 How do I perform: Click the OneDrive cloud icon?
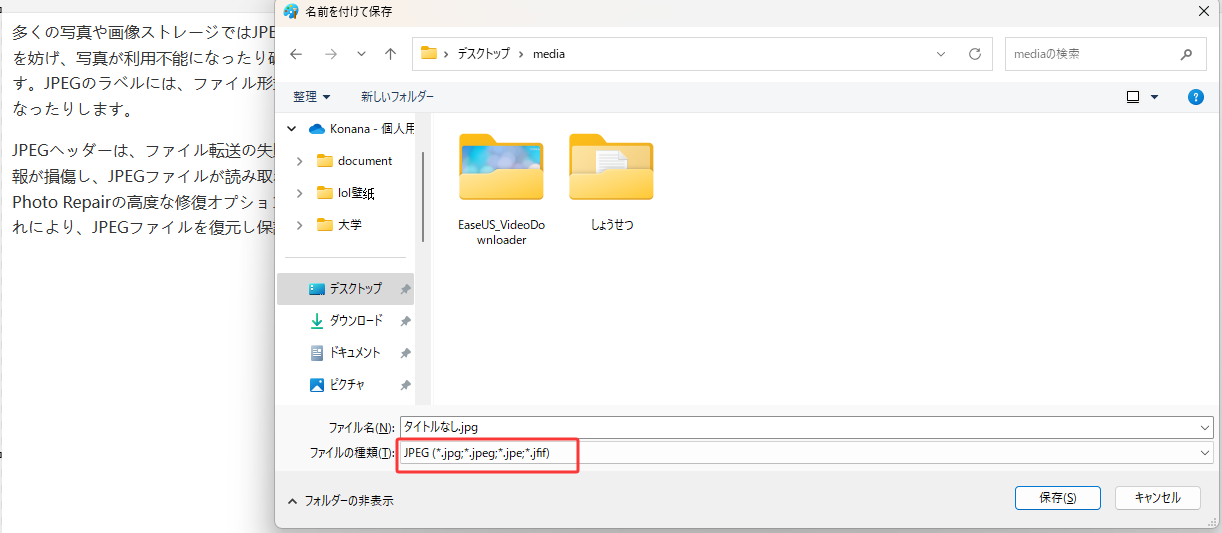tap(317, 128)
